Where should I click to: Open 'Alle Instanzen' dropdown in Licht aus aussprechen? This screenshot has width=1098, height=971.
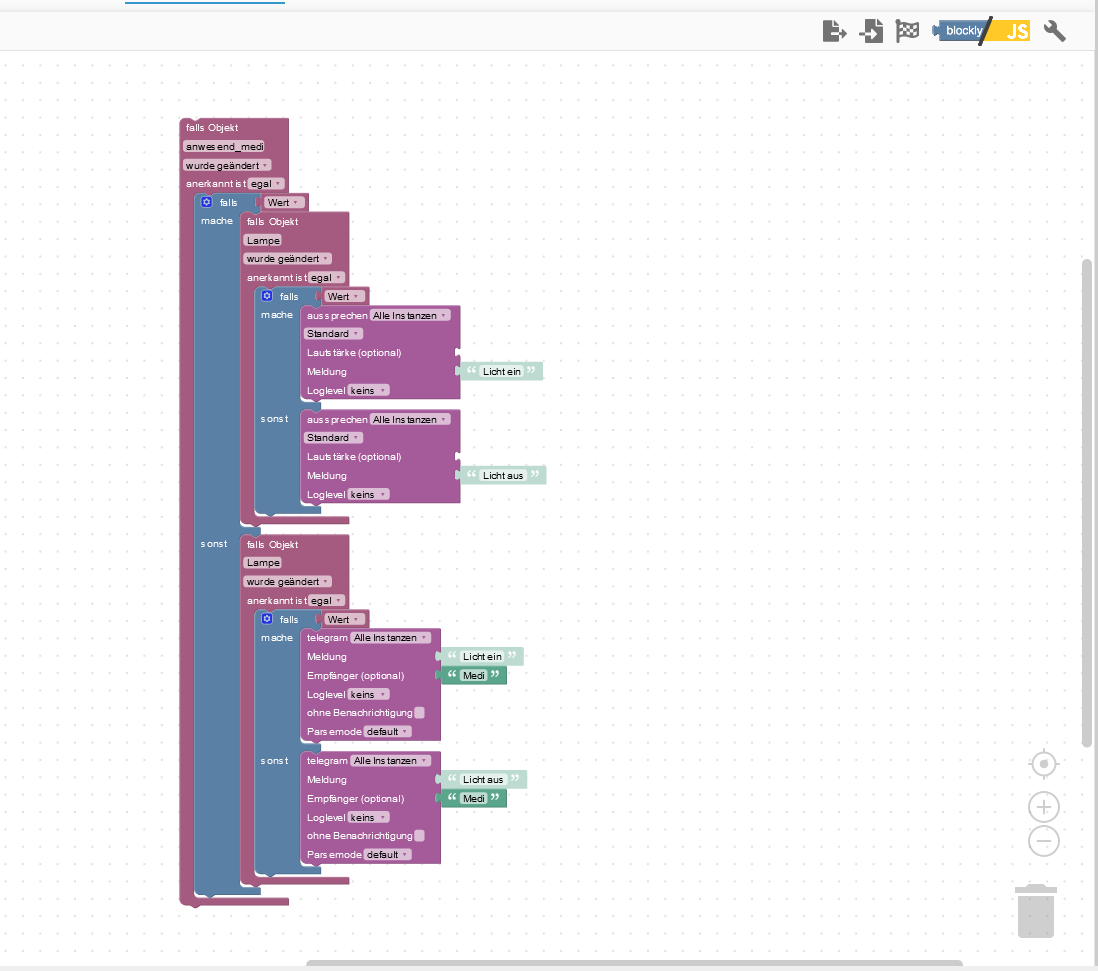pos(410,420)
